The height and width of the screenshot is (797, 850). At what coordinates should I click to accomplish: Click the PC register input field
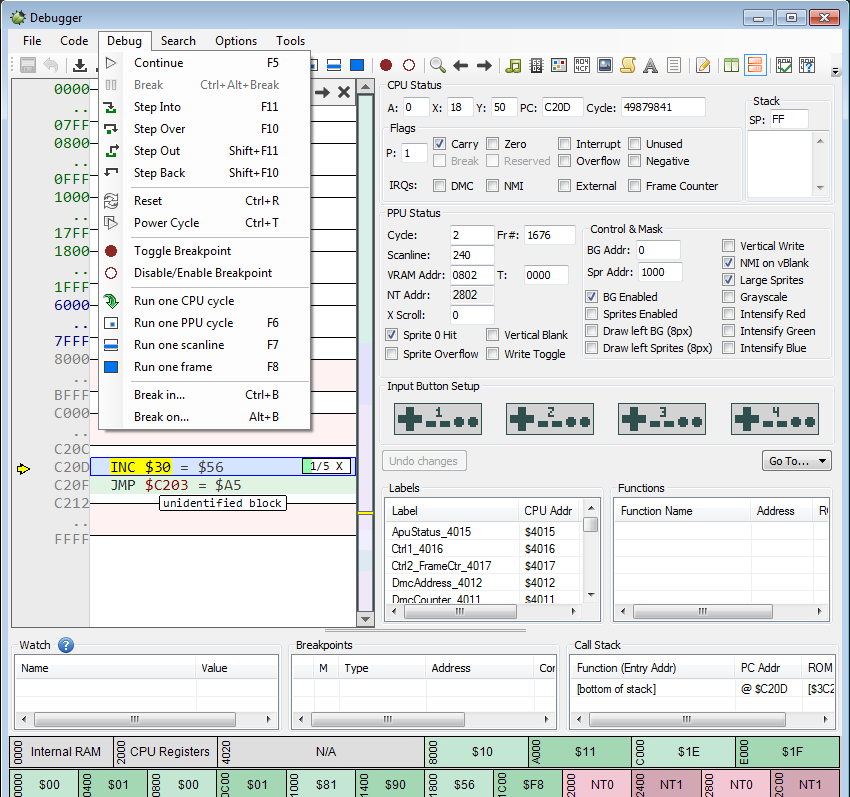tap(562, 107)
